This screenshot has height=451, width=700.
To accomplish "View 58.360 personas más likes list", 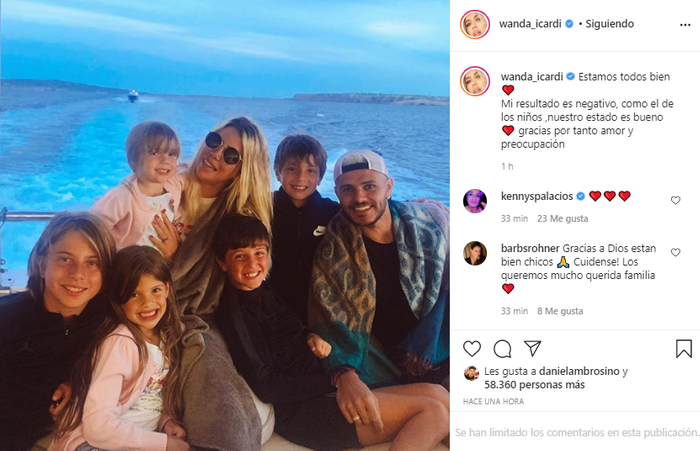I will pyautogui.click(x=534, y=385).
